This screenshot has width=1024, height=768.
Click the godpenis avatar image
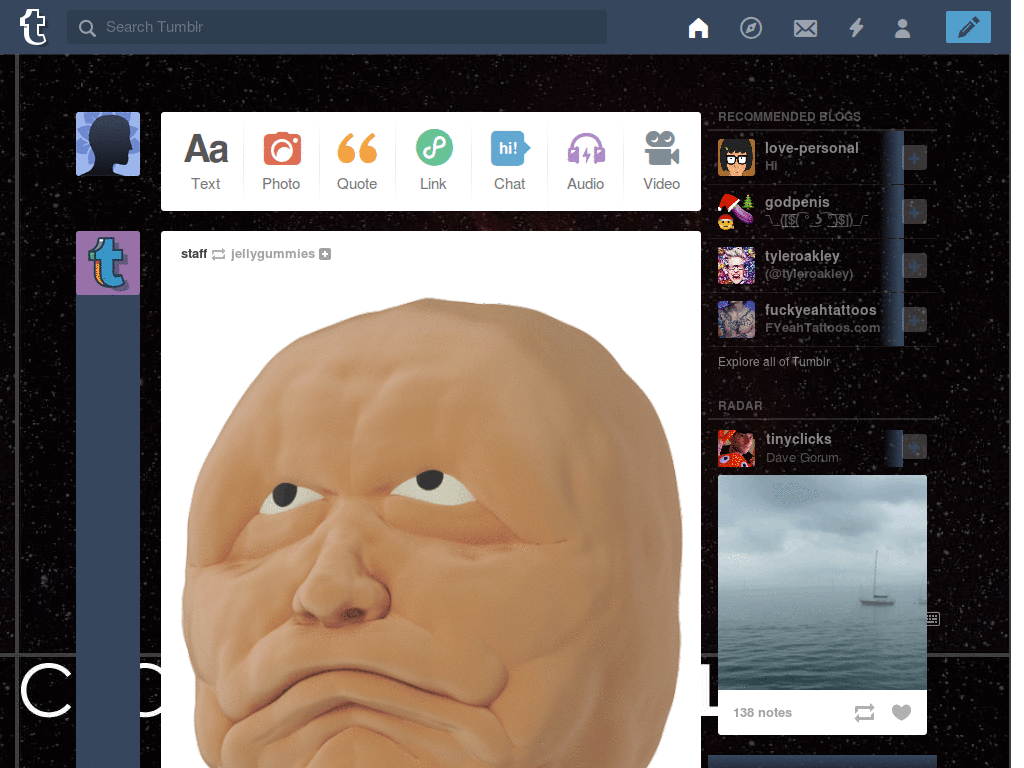tap(736, 212)
